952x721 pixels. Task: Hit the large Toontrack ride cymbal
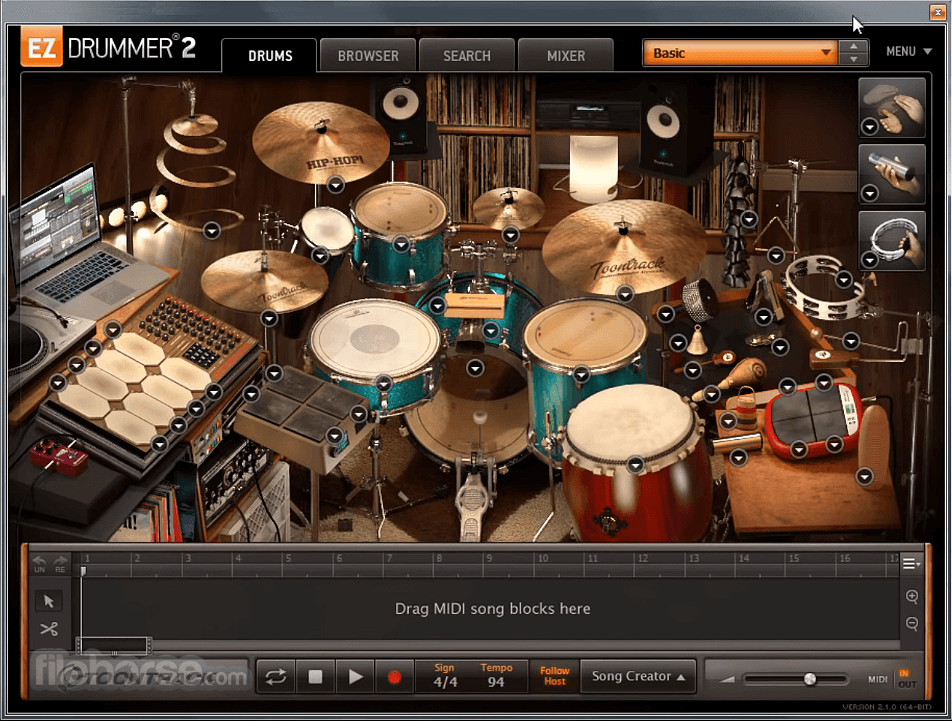coord(624,246)
